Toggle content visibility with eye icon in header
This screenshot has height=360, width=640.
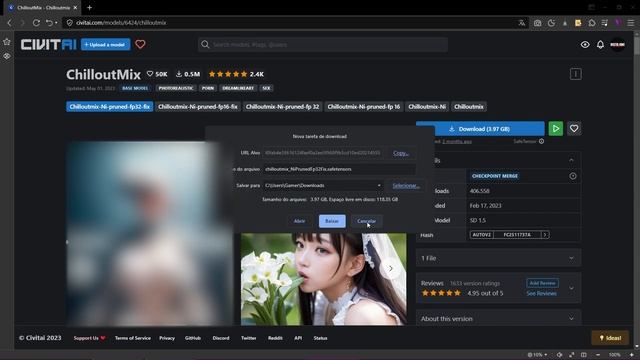point(585,44)
